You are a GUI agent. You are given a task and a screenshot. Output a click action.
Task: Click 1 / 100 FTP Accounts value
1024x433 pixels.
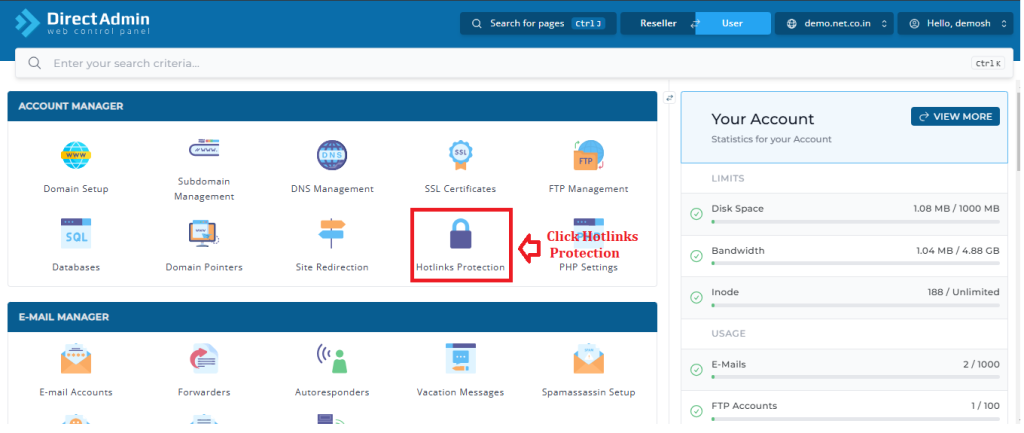click(985, 406)
